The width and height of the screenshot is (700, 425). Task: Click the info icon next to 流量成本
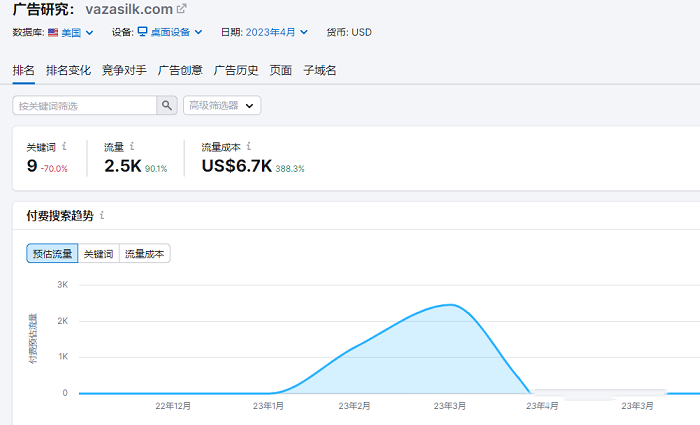coord(249,146)
